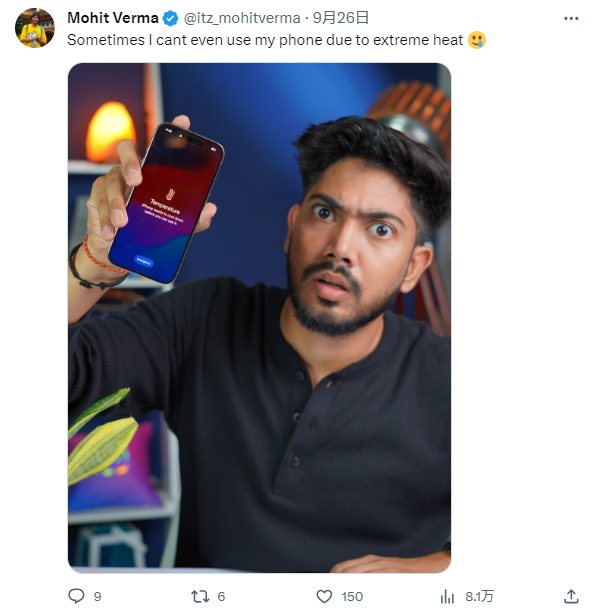Open the three-dot more options menu
This screenshot has width=597, height=610.
click(x=571, y=18)
